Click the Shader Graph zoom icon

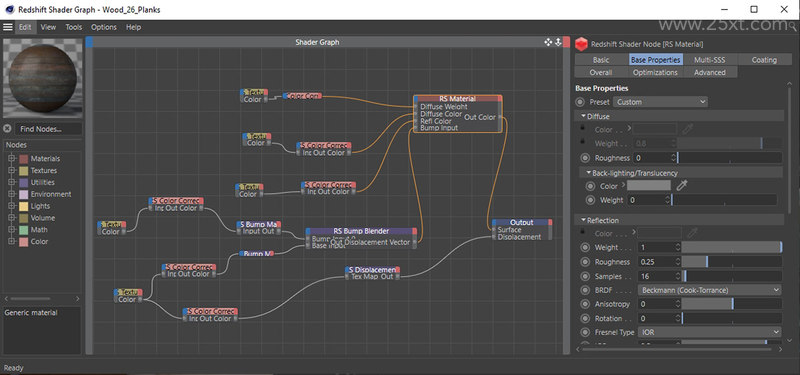(x=558, y=42)
